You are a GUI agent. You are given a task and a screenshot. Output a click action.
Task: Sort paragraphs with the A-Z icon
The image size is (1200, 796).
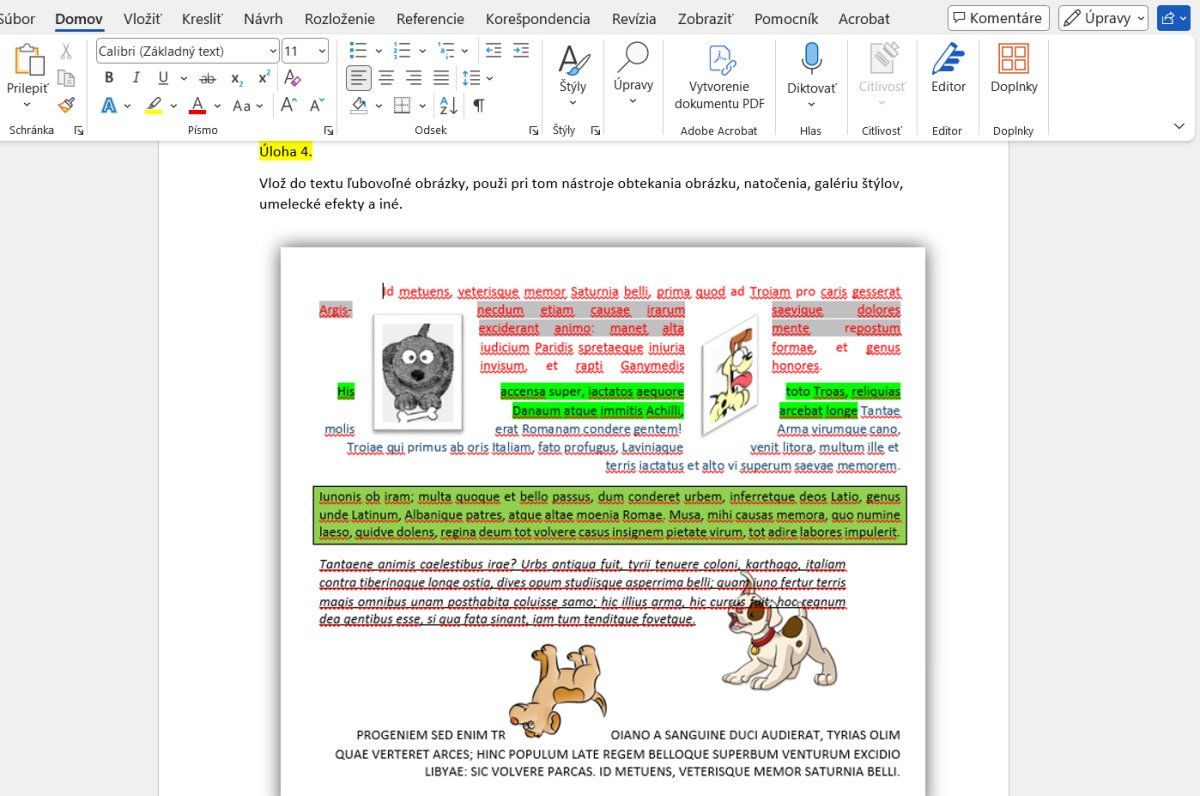point(449,105)
